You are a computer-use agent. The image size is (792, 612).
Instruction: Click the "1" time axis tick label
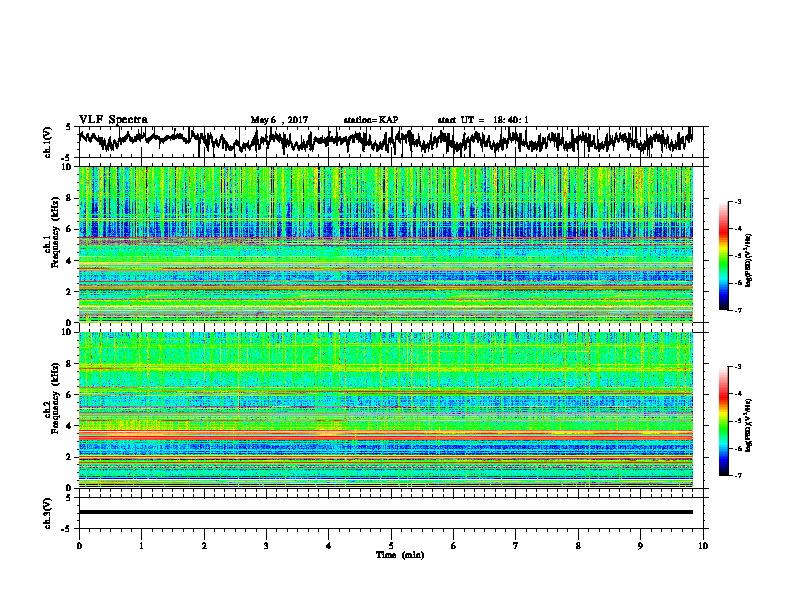(141, 545)
